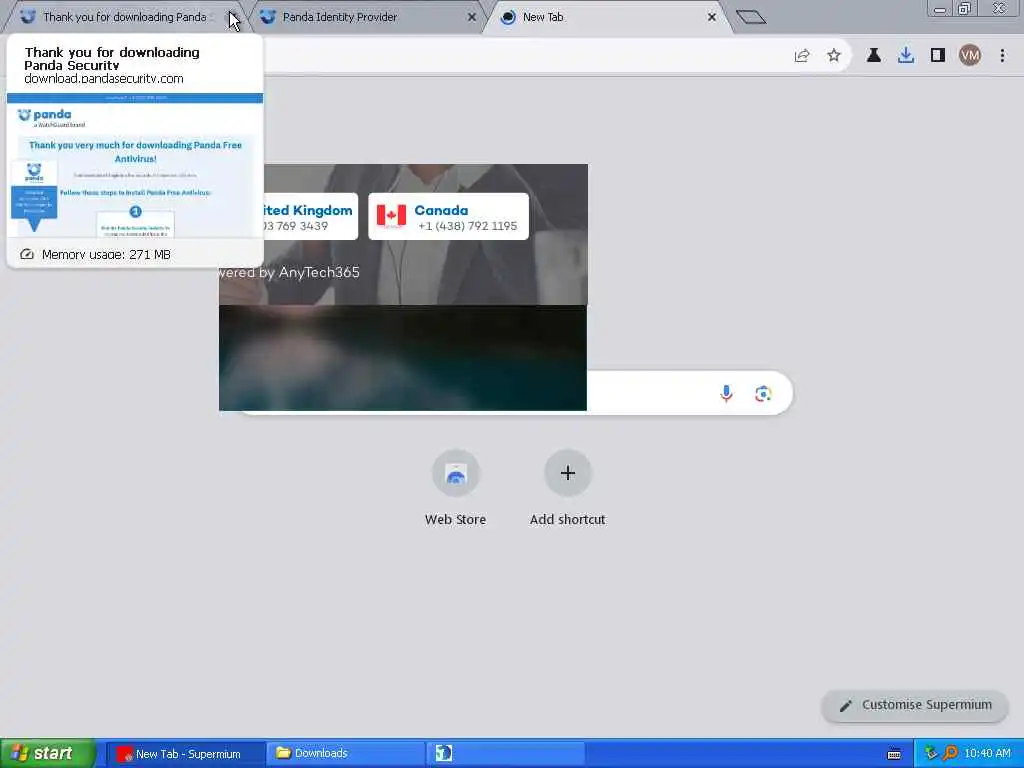The height and width of the screenshot is (768, 1024).
Task: Click the magnifier tray icon
Action: [x=950, y=754]
